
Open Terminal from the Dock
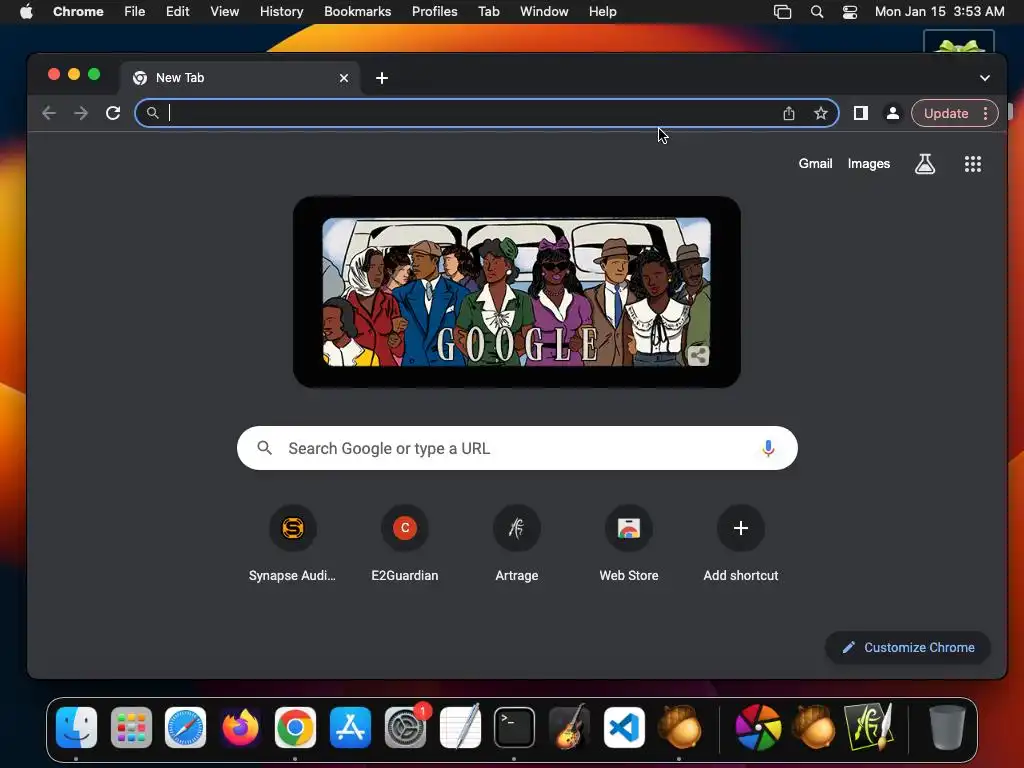click(514, 727)
